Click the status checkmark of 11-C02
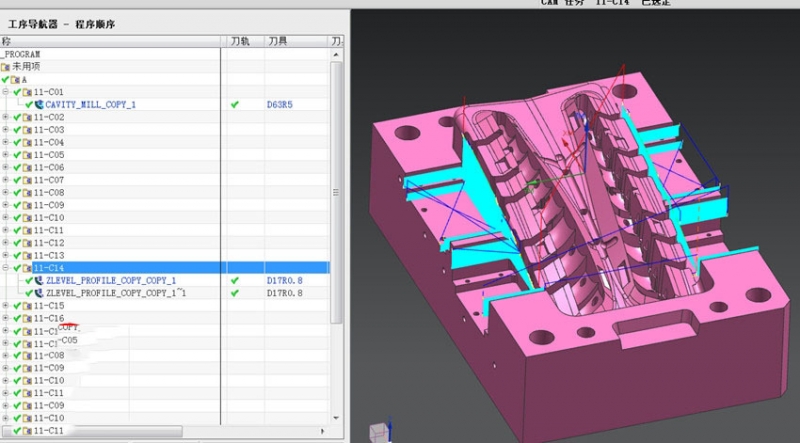Viewport: 800px width, 443px height. (x=17, y=117)
